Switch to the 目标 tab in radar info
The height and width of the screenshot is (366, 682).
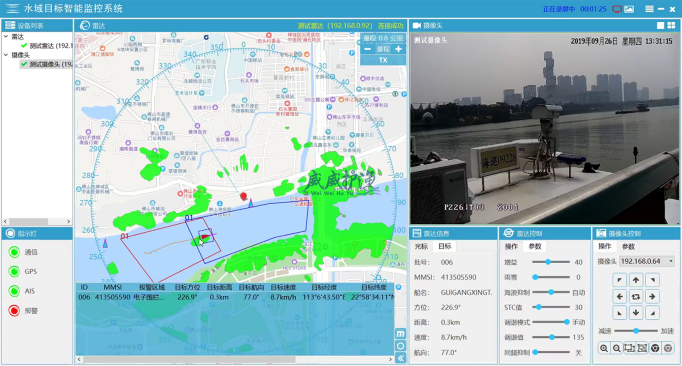tap(445, 246)
